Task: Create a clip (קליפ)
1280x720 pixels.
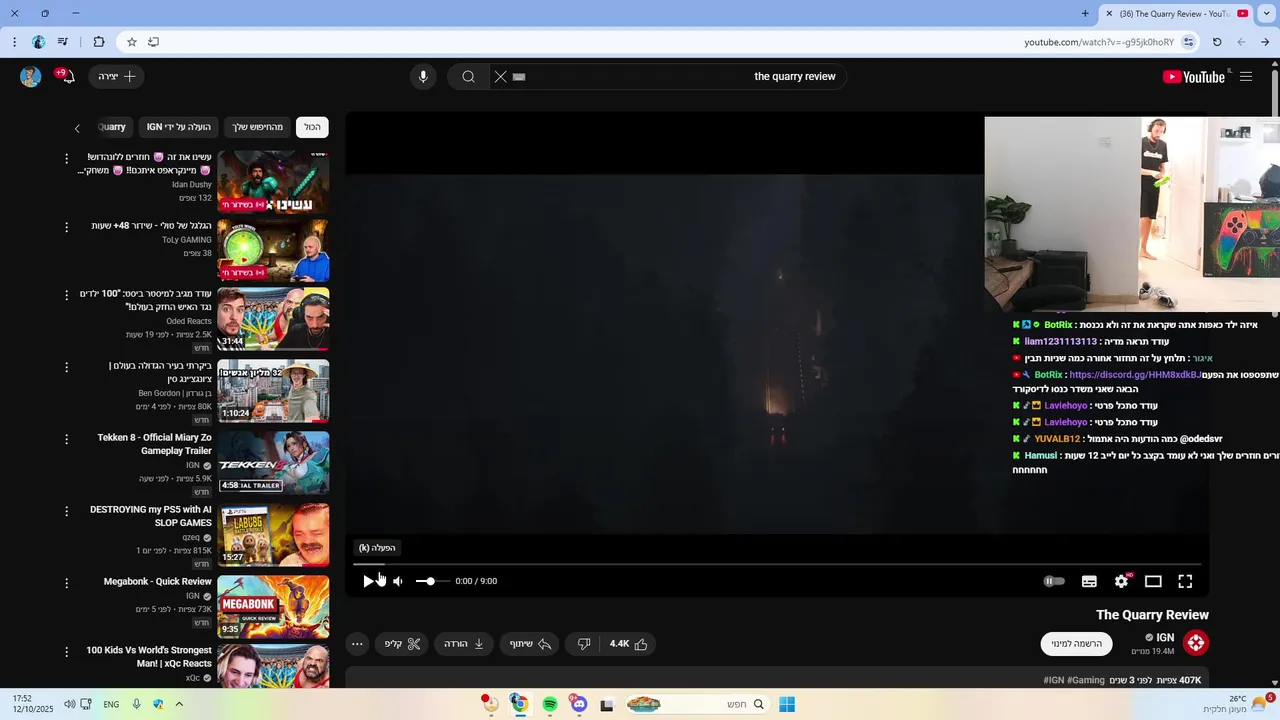Action: click(402, 644)
